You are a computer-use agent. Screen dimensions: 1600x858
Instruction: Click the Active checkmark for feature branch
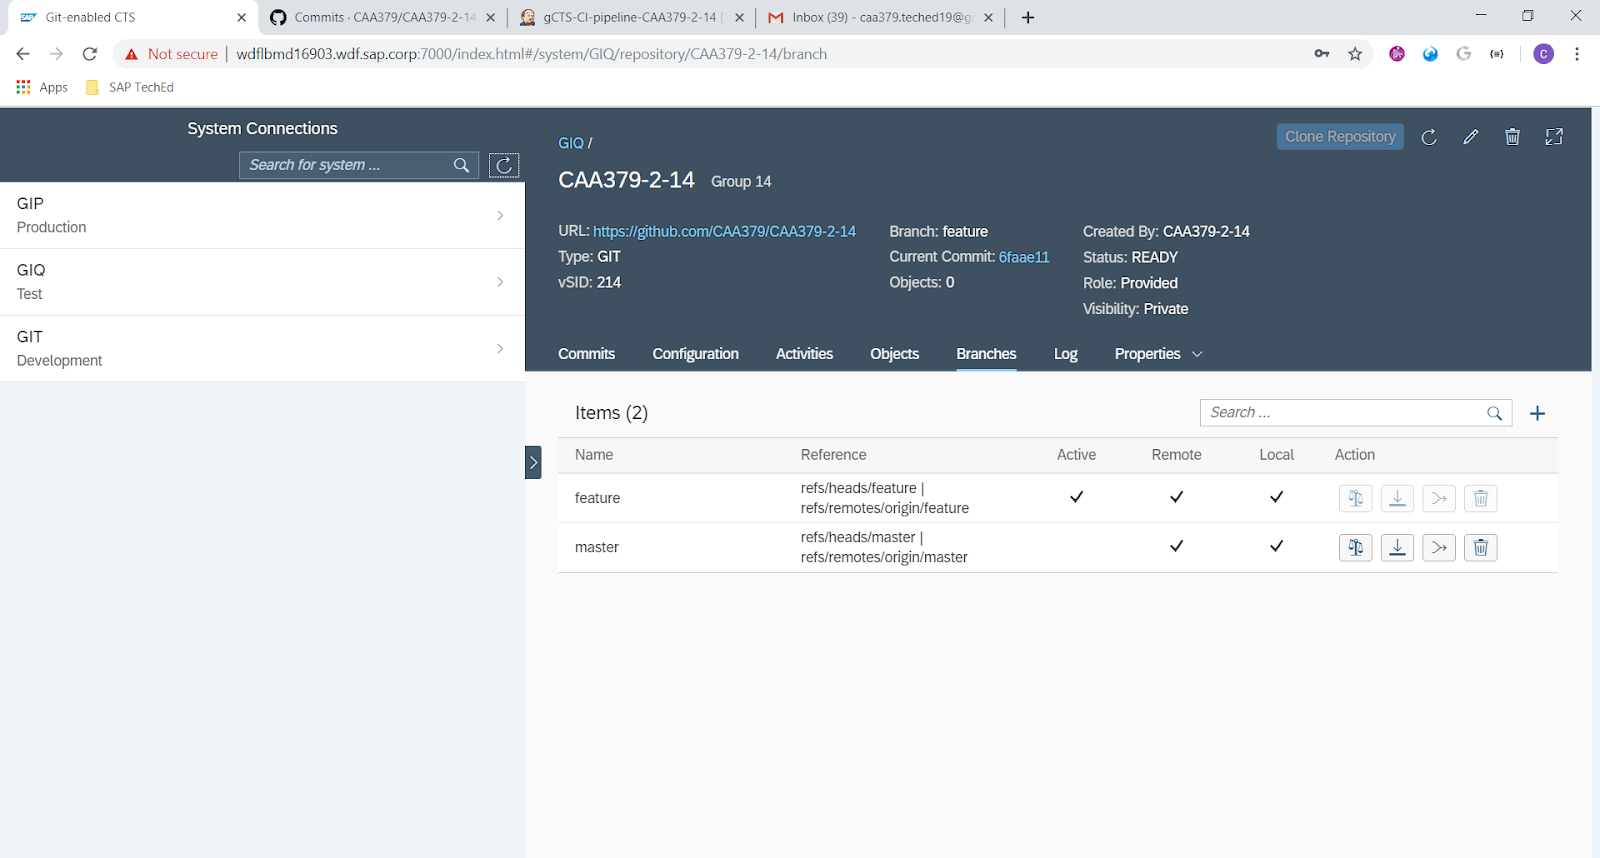1077,497
